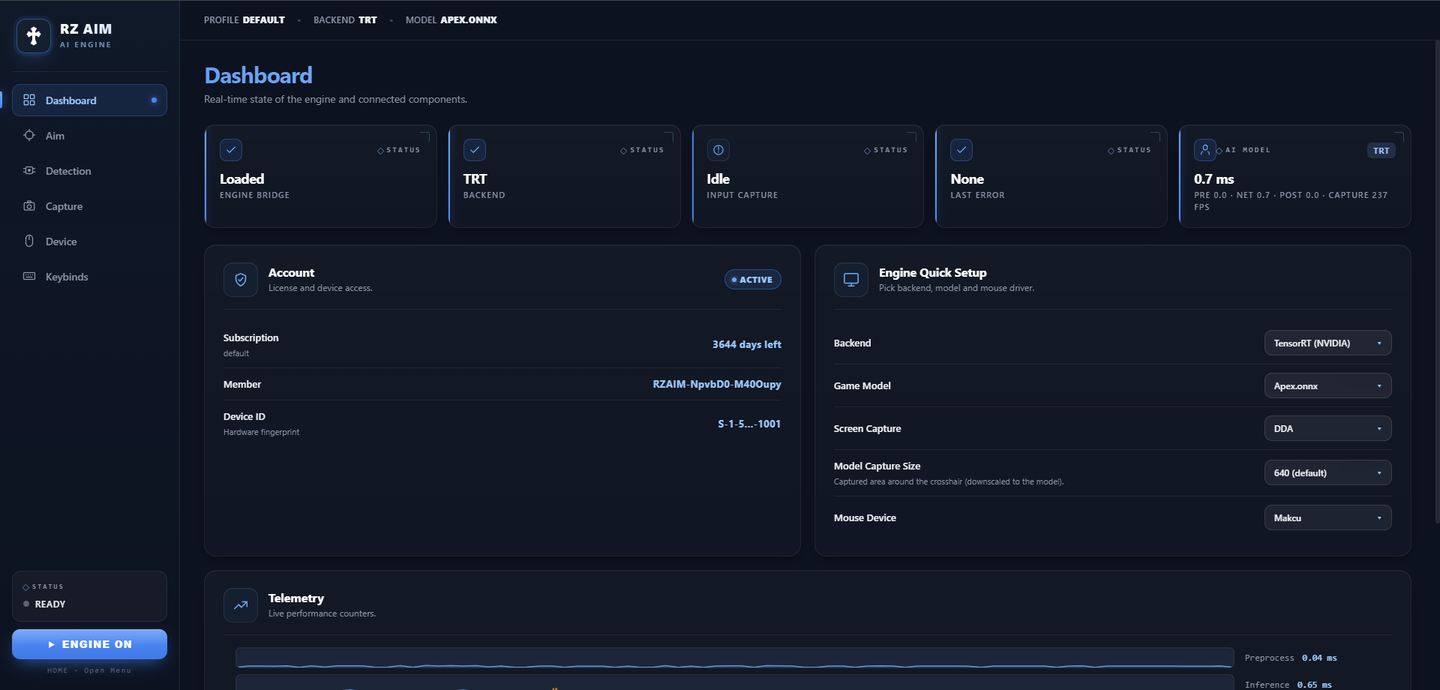
Task: Click the Inference 0.65 ms reading
Action: click(1288, 685)
